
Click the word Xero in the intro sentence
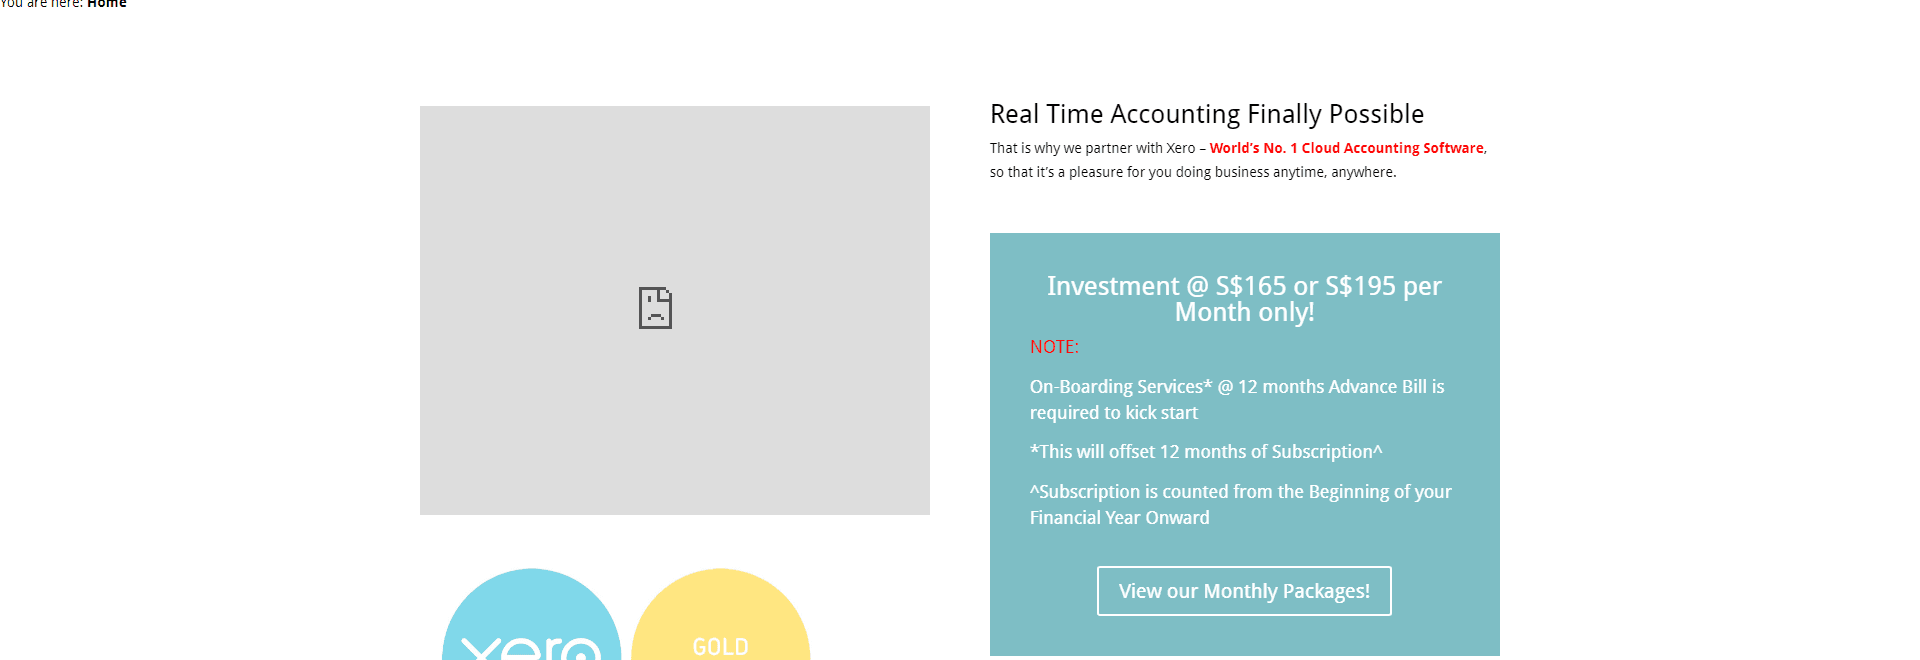pyautogui.click(x=1180, y=148)
